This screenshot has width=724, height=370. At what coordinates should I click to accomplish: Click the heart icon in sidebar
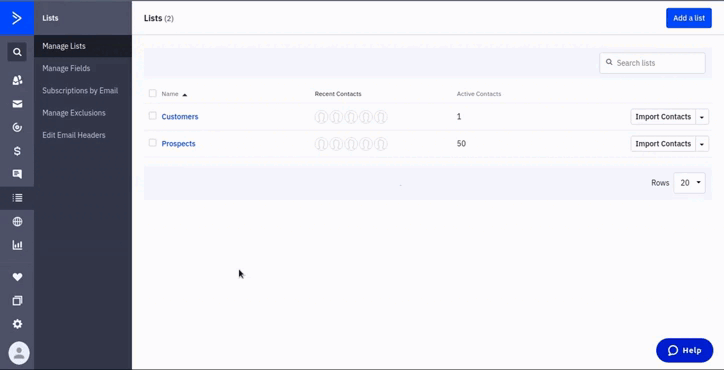click(17, 277)
